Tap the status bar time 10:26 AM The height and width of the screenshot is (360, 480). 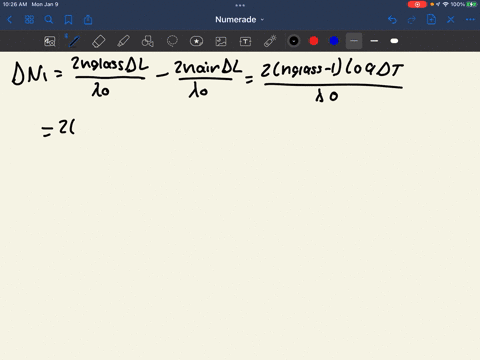point(15,4)
